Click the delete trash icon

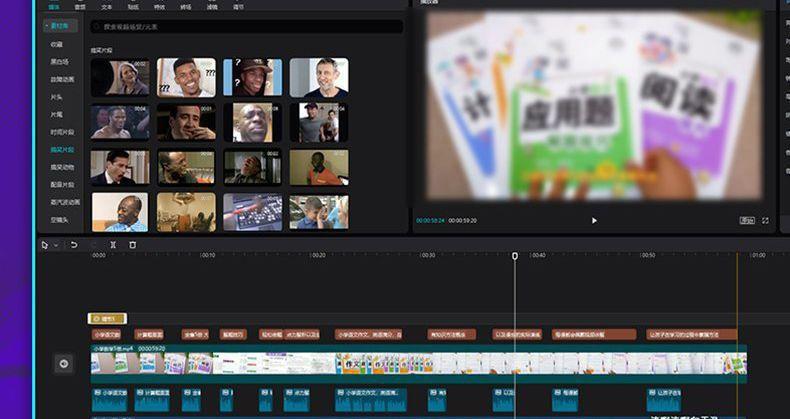(132, 244)
